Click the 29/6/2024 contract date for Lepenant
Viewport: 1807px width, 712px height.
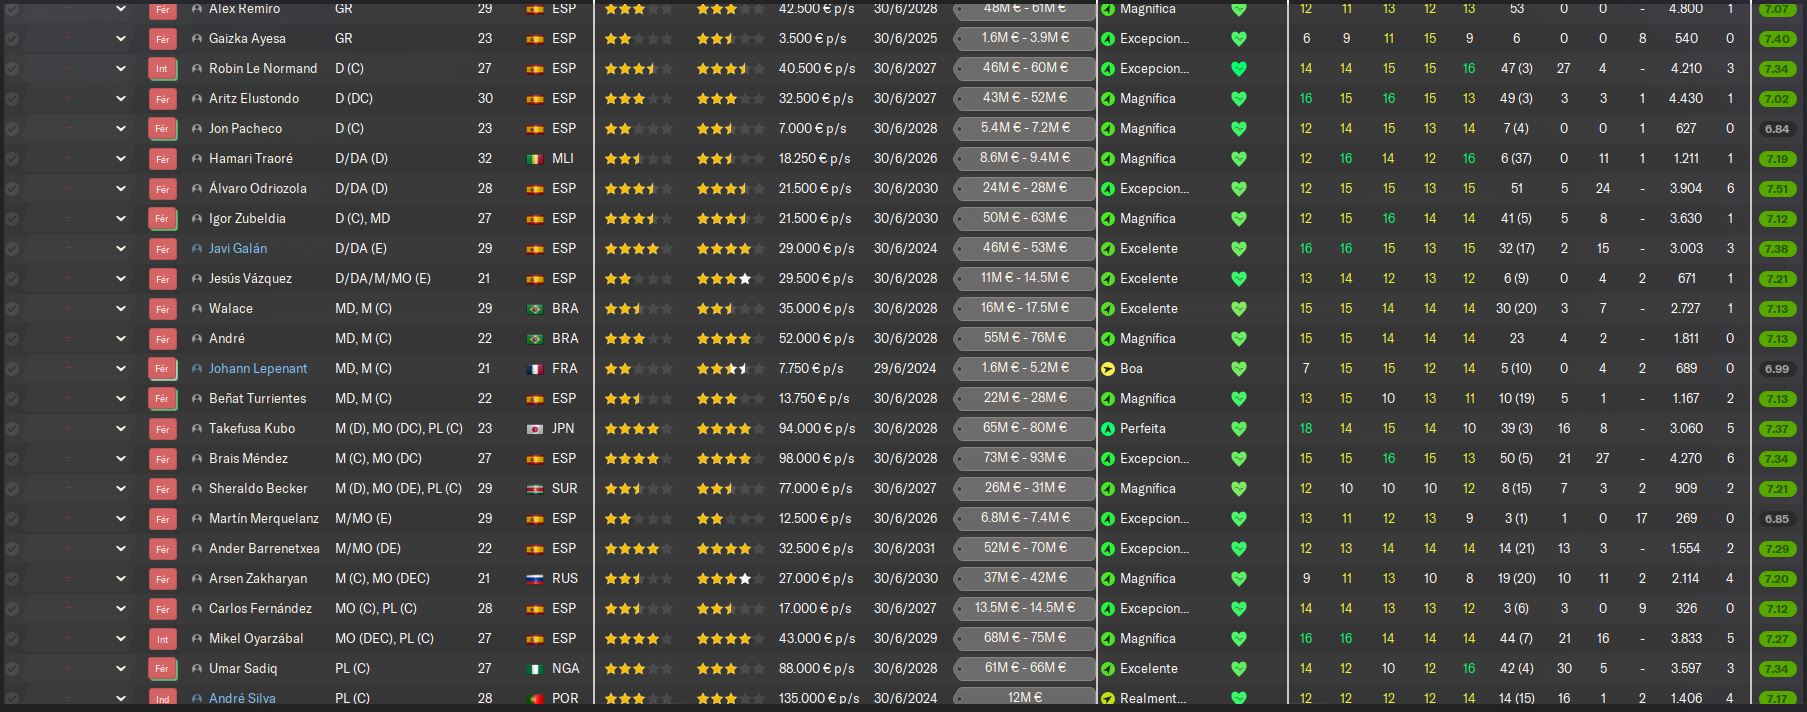point(905,369)
